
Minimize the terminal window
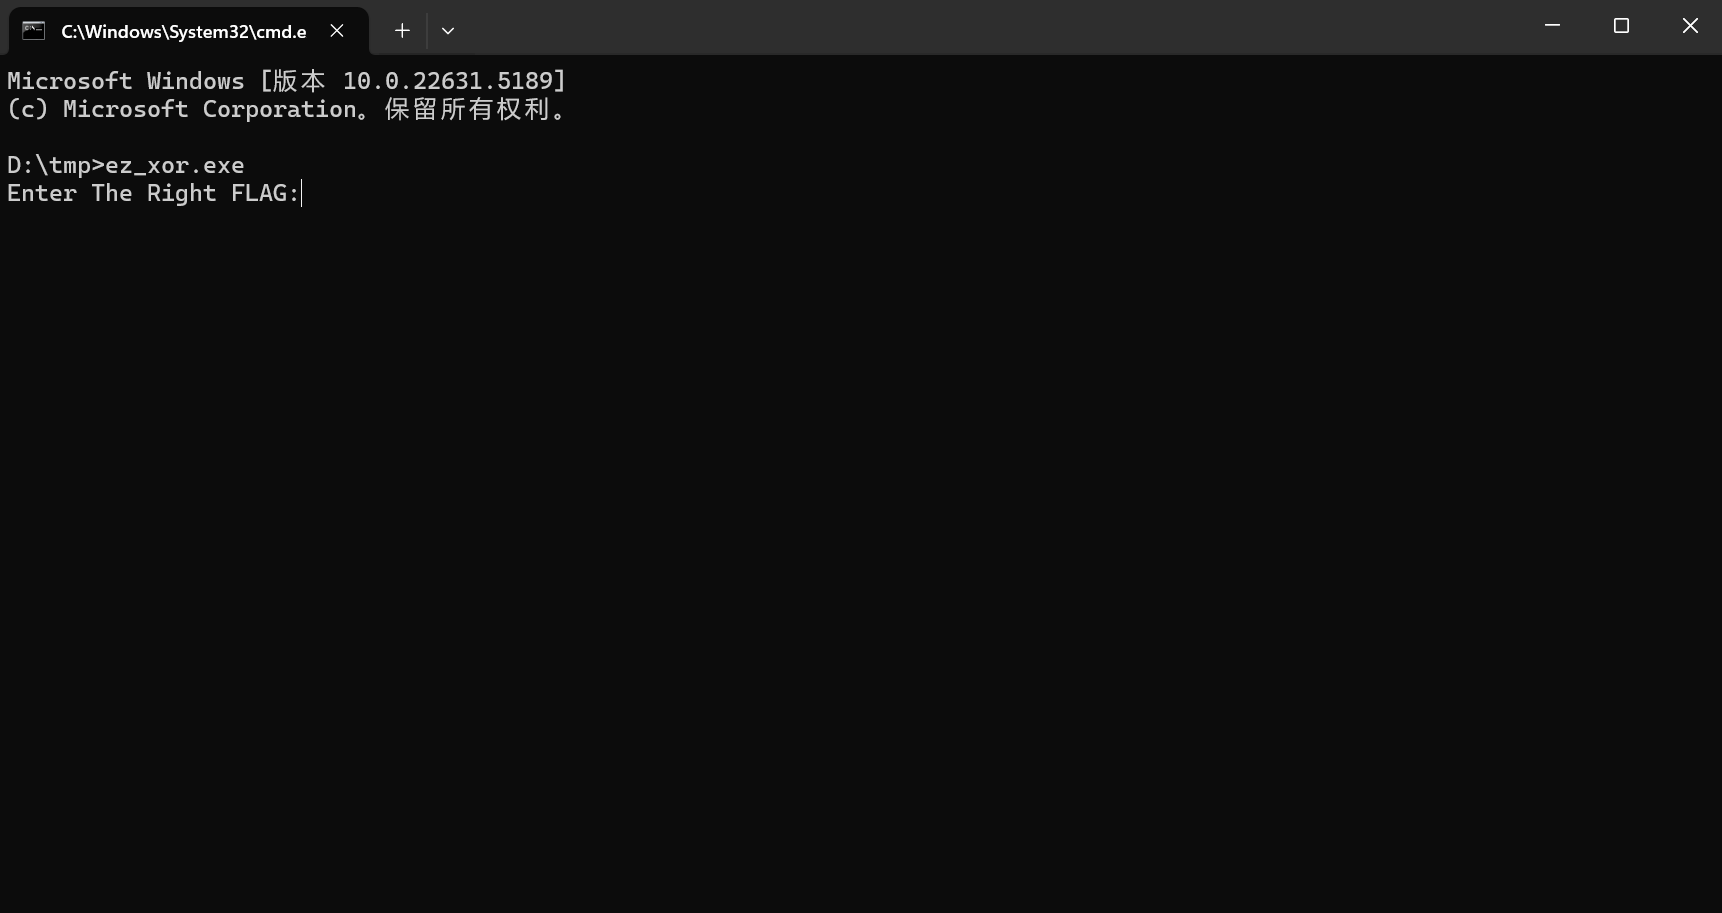[1552, 26]
